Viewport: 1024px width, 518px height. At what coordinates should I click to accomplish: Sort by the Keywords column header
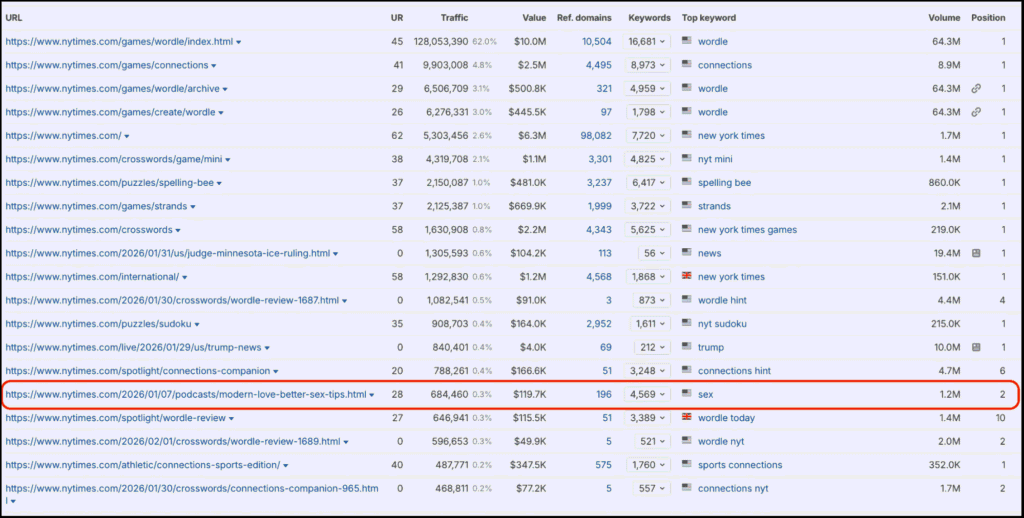(x=649, y=18)
